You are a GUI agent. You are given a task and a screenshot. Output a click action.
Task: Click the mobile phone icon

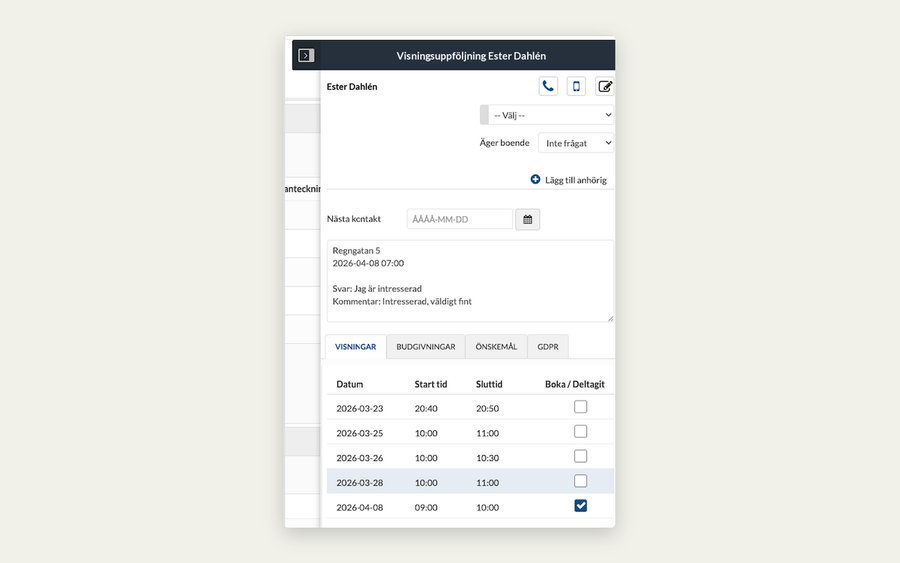pyautogui.click(x=576, y=86)
